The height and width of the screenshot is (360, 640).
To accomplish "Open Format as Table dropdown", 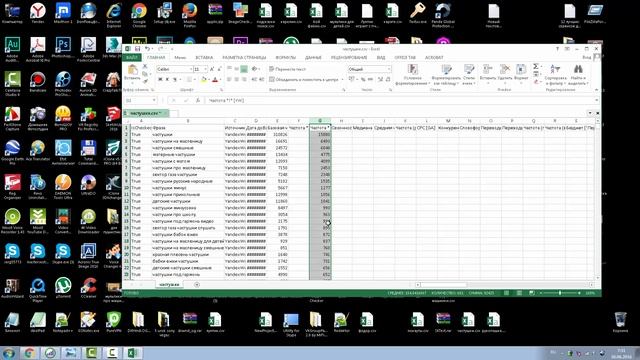I will (446, 74).
